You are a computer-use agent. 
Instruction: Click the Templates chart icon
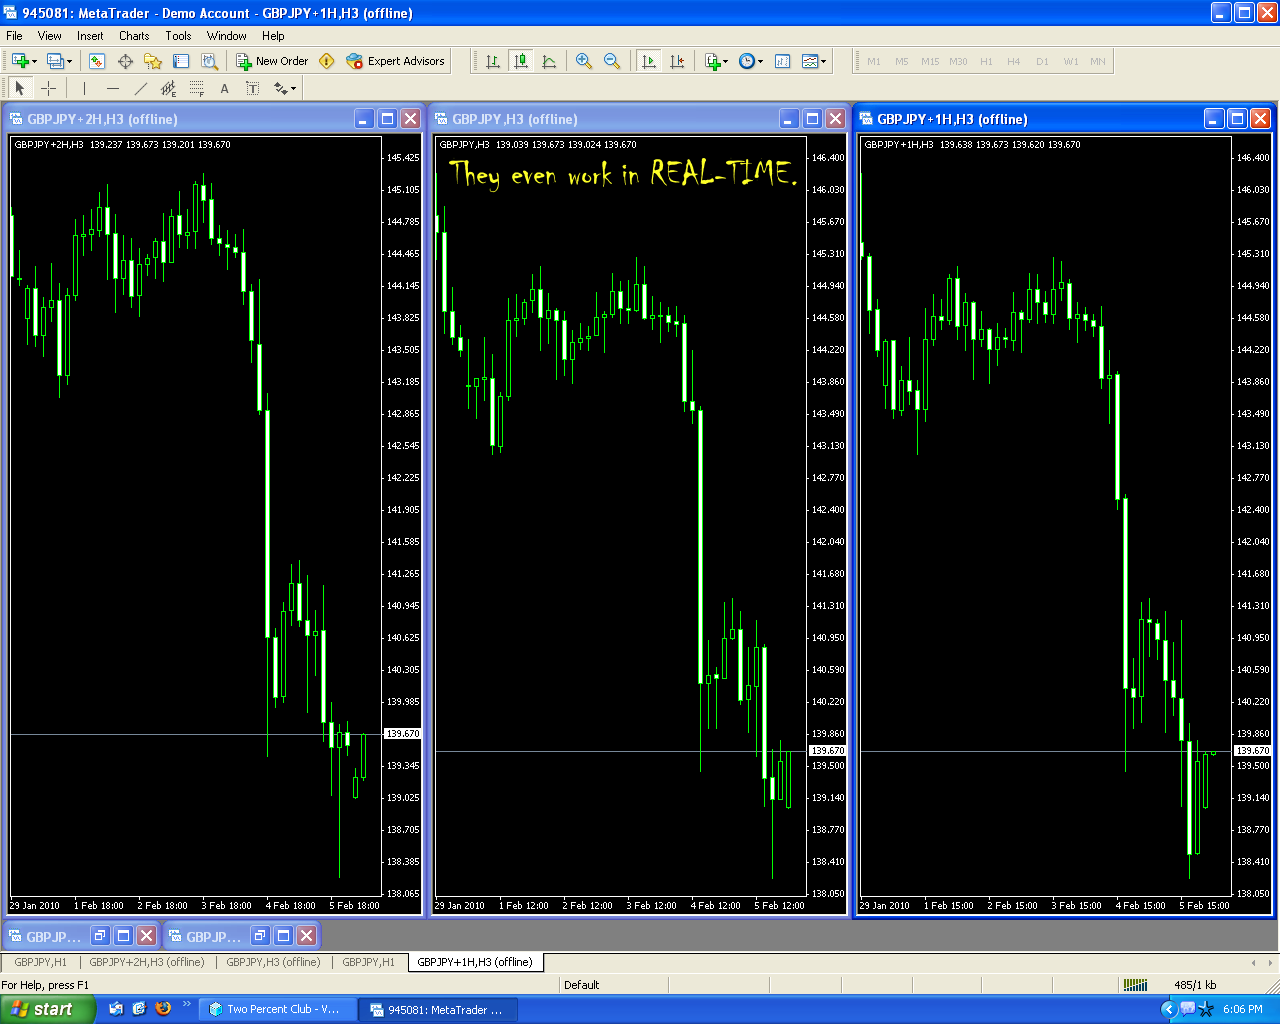tap(810, 61)
